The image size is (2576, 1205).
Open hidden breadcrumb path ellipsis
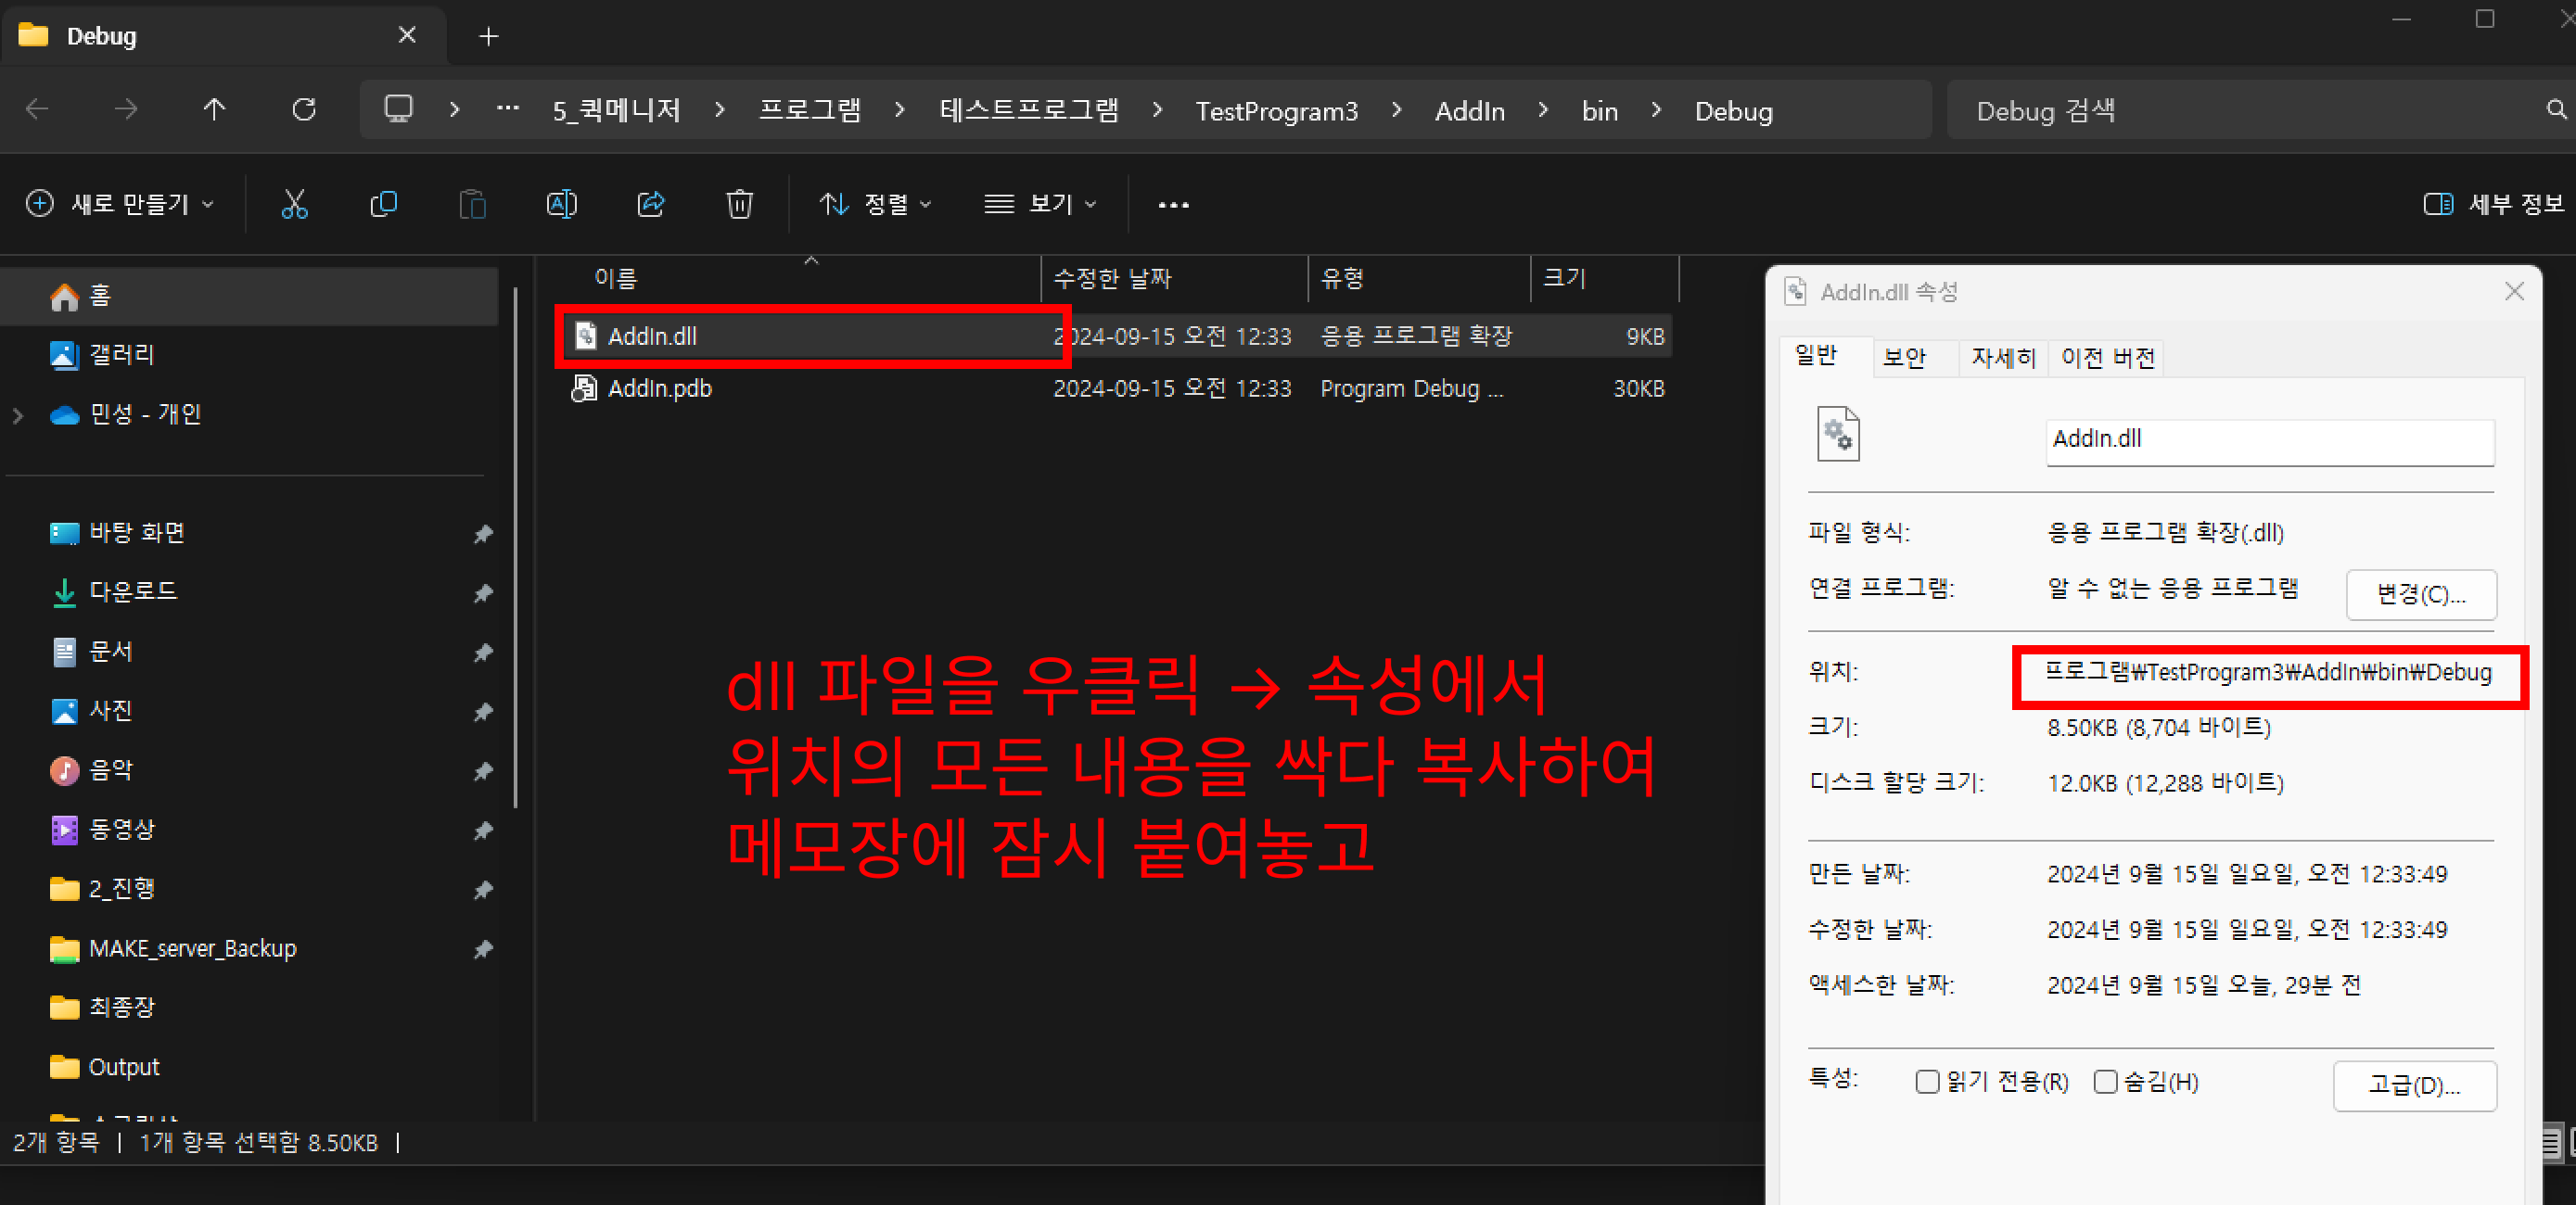click(x=507, y=109)
